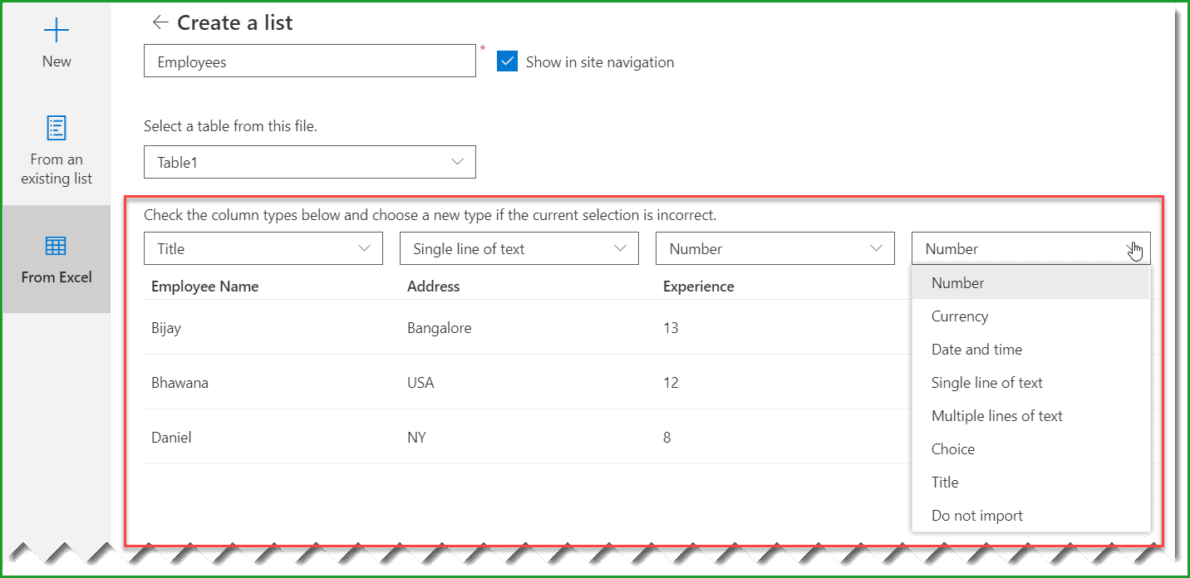The width and height of the screenshot is (1190, 578).
Task: Select the From an existing list icon
Action: 55,128
